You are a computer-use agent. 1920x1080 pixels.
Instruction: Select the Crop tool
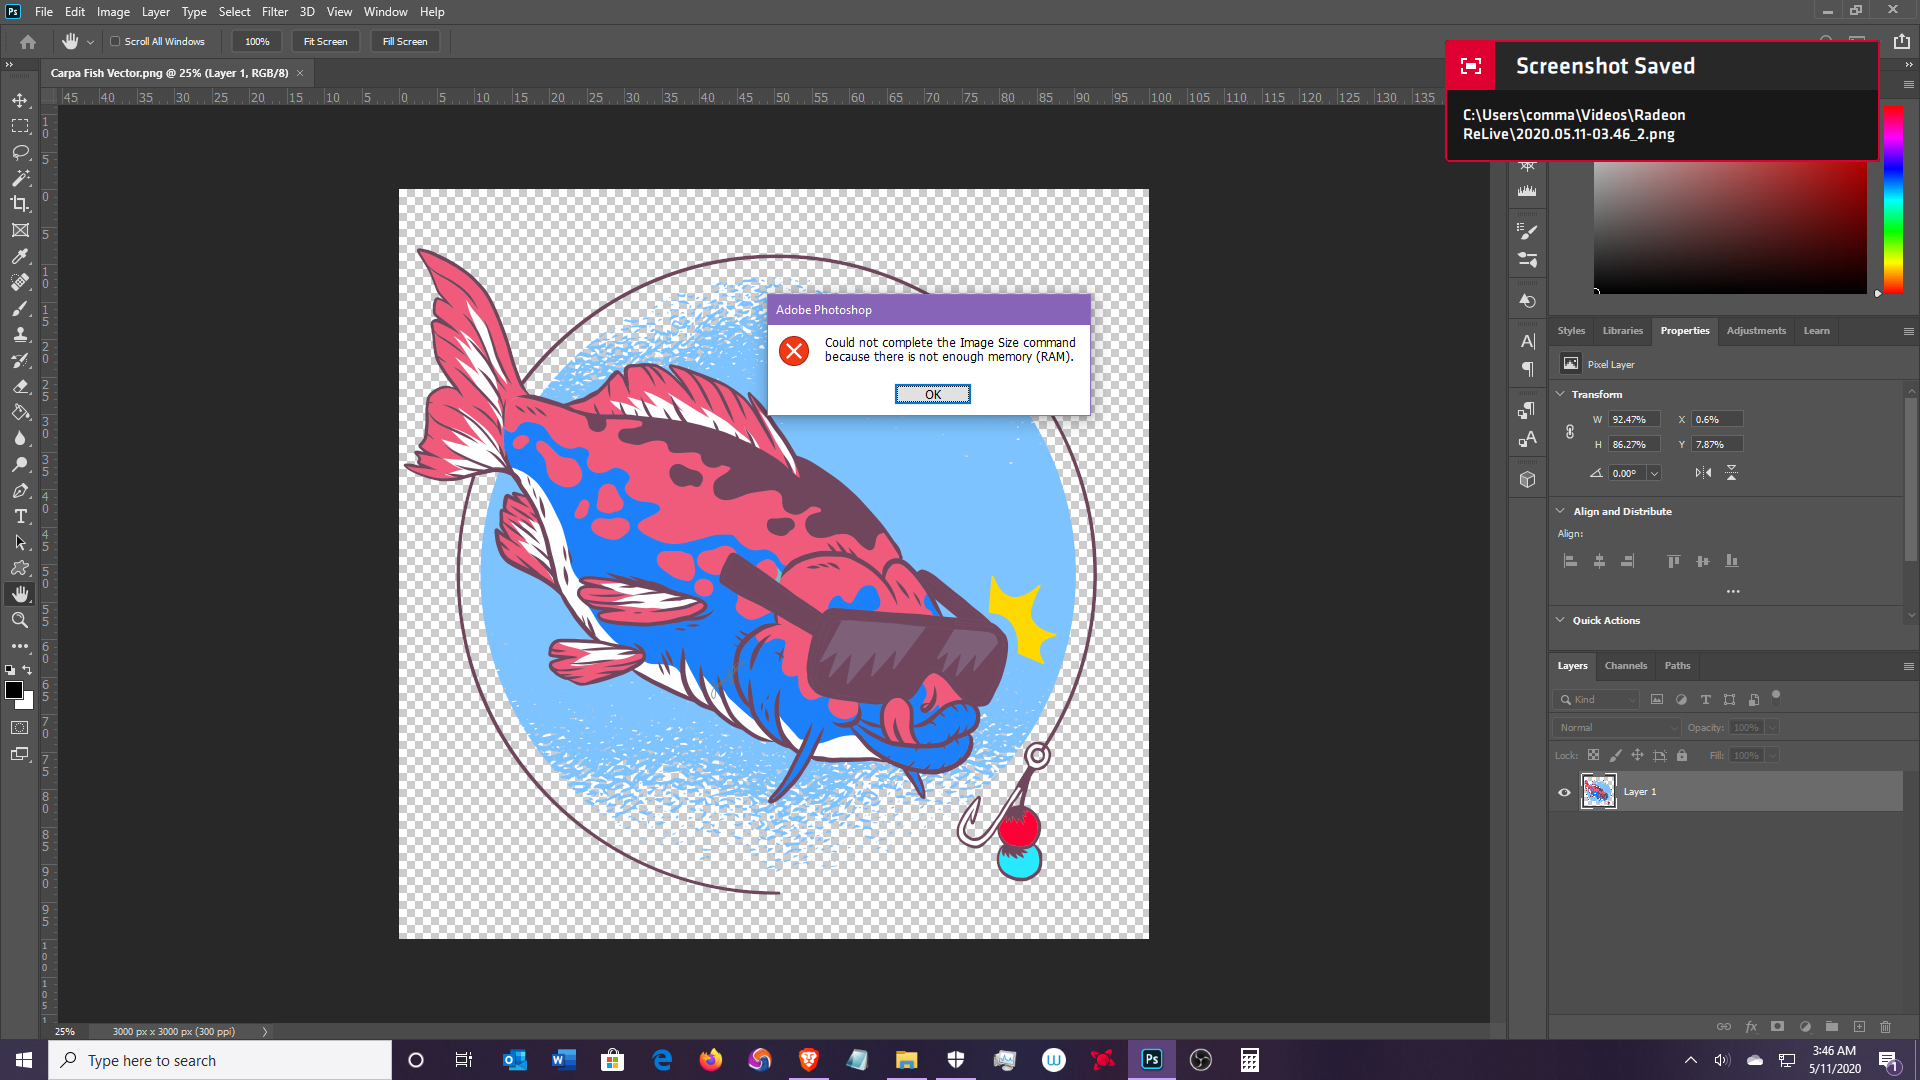point(20,204)
